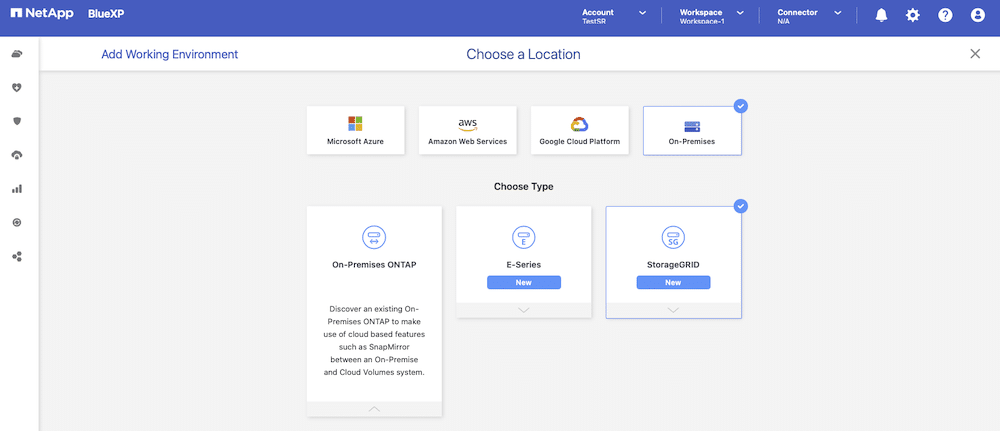This screenshot has width=1000, height=431.
Task: Click the Choose a Location title
Action: coord(524,54)
